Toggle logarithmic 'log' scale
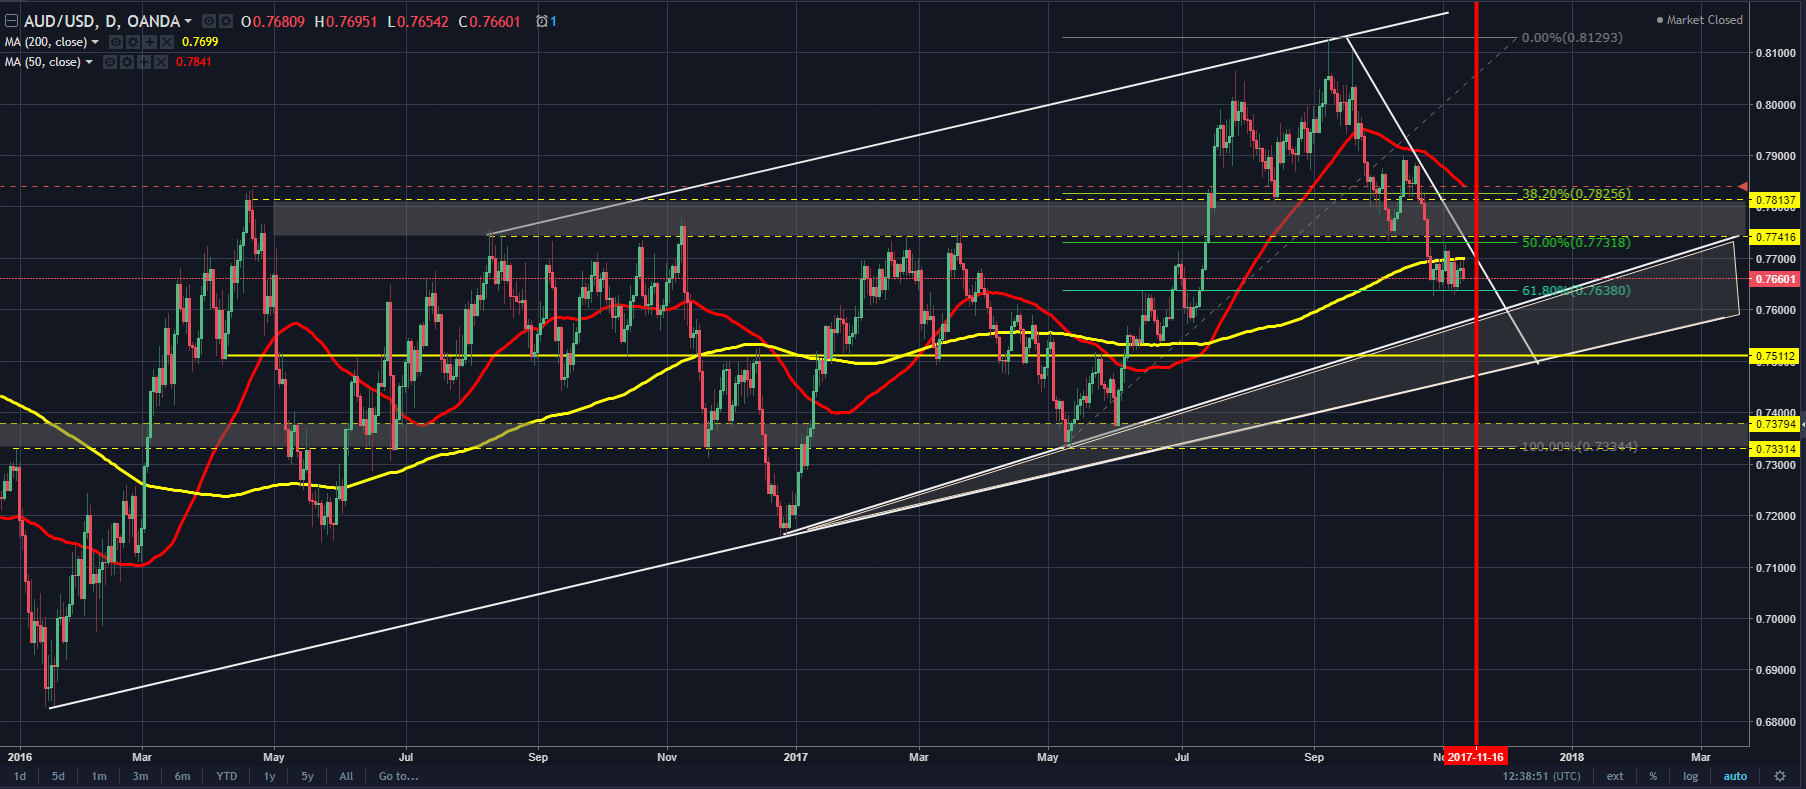This screenshot has width=1806, height=789. (x=1690, y=776)
